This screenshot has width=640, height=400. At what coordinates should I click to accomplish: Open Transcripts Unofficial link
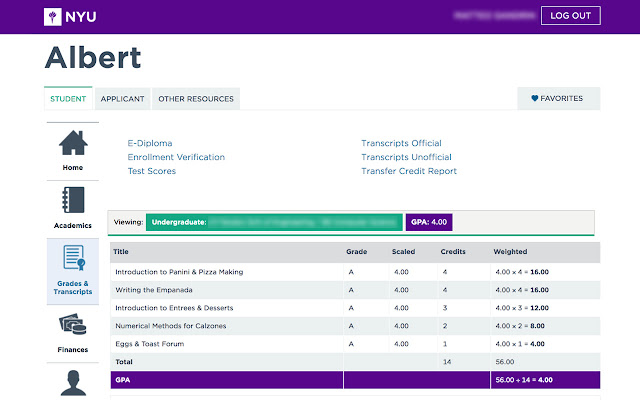click(x=406, y=157)
